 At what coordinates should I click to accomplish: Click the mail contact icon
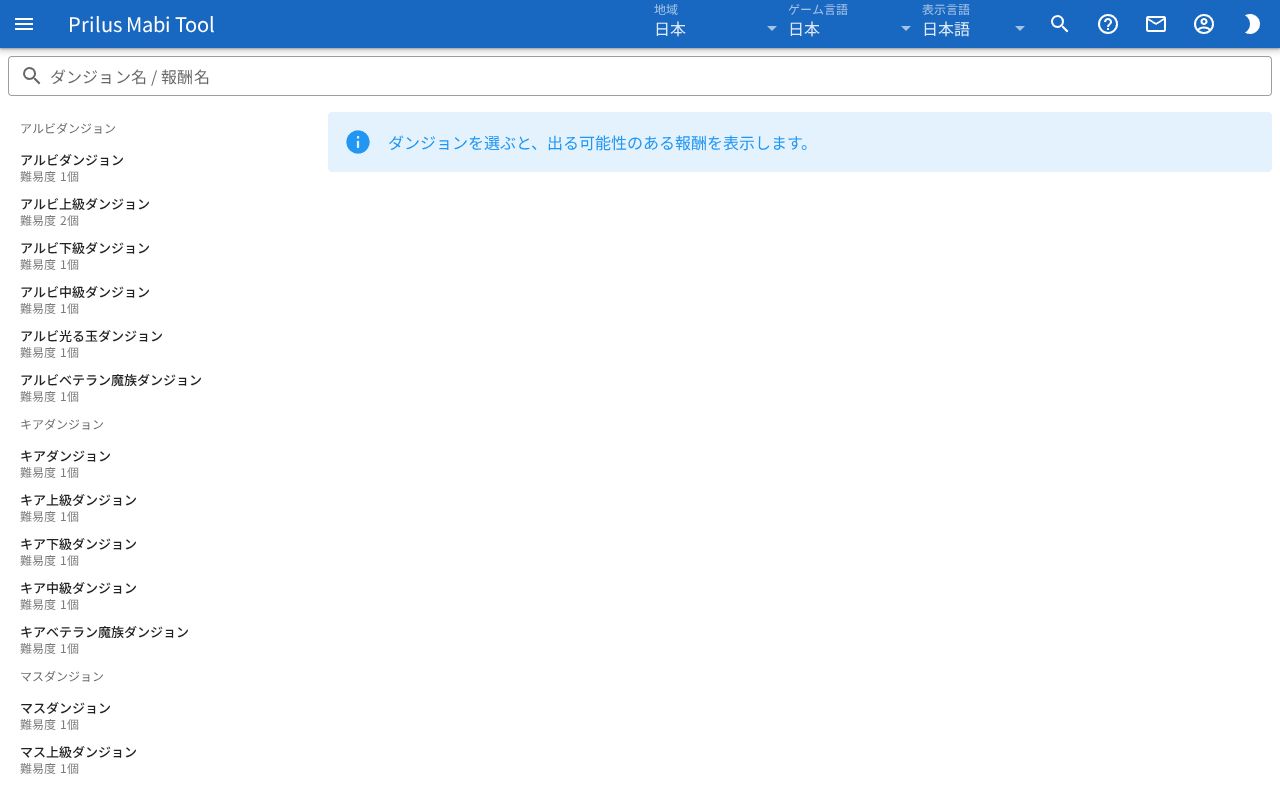pyautogui.click(x=1156, y=24)
